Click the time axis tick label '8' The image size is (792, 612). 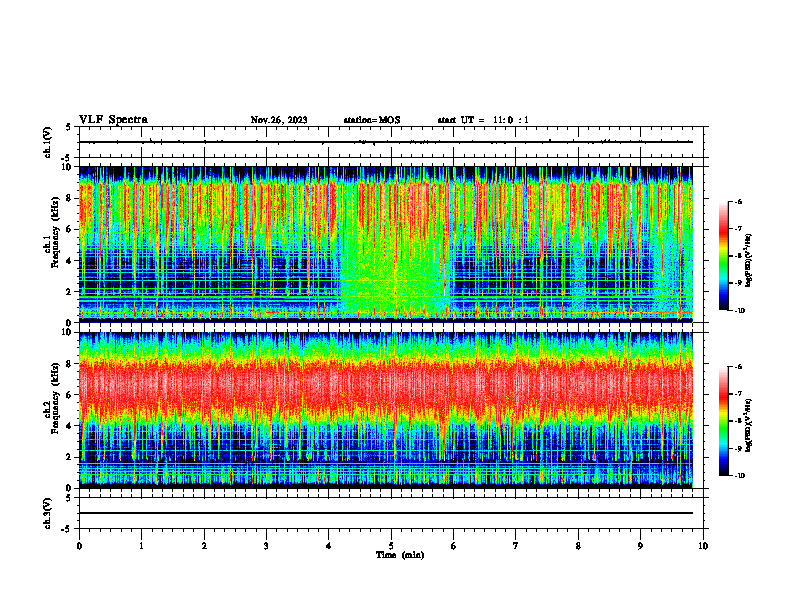click(x=578, y=546)
